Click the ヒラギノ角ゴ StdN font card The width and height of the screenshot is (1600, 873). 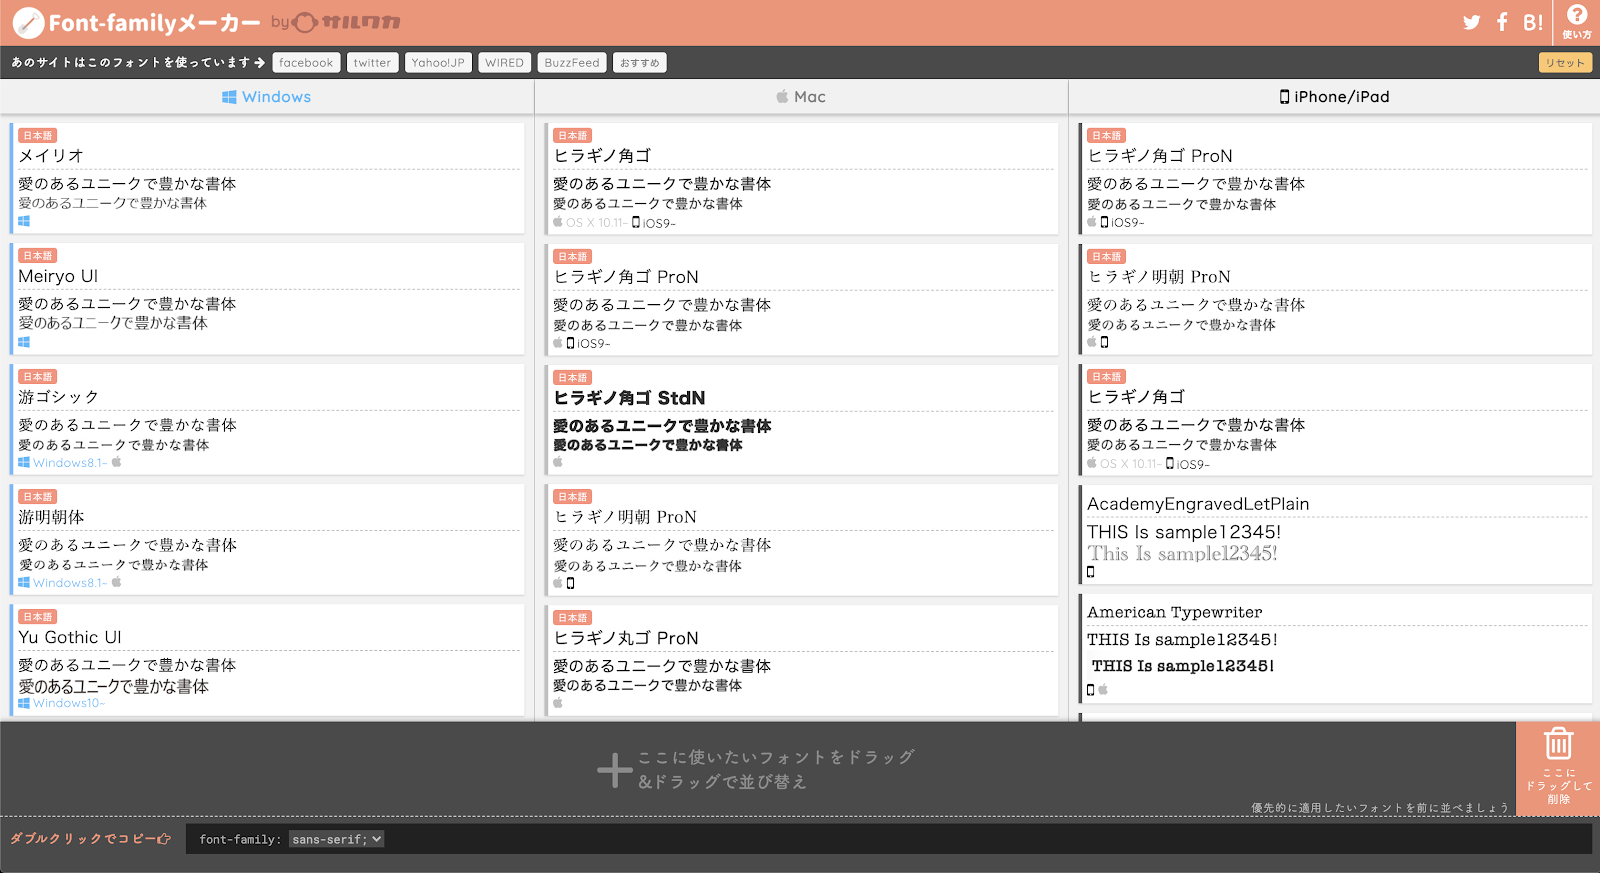point(802,419)
